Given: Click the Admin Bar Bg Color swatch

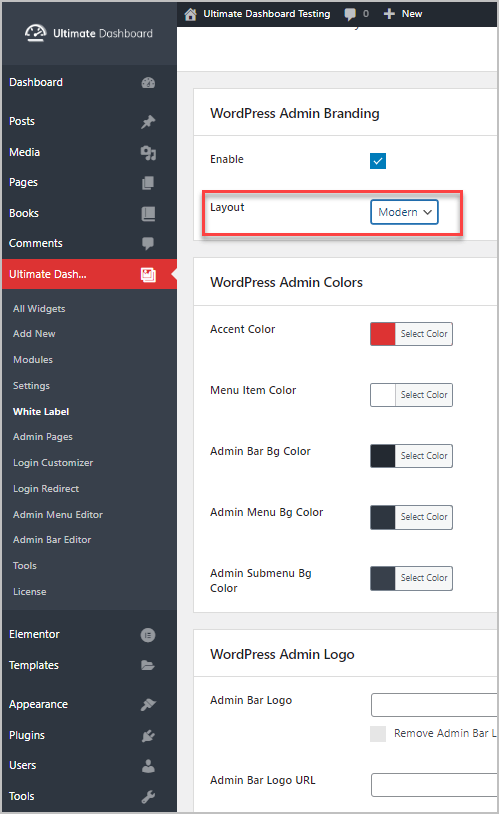Looking at the screenshot, I should pyautogui.click(x=383, y=456).
